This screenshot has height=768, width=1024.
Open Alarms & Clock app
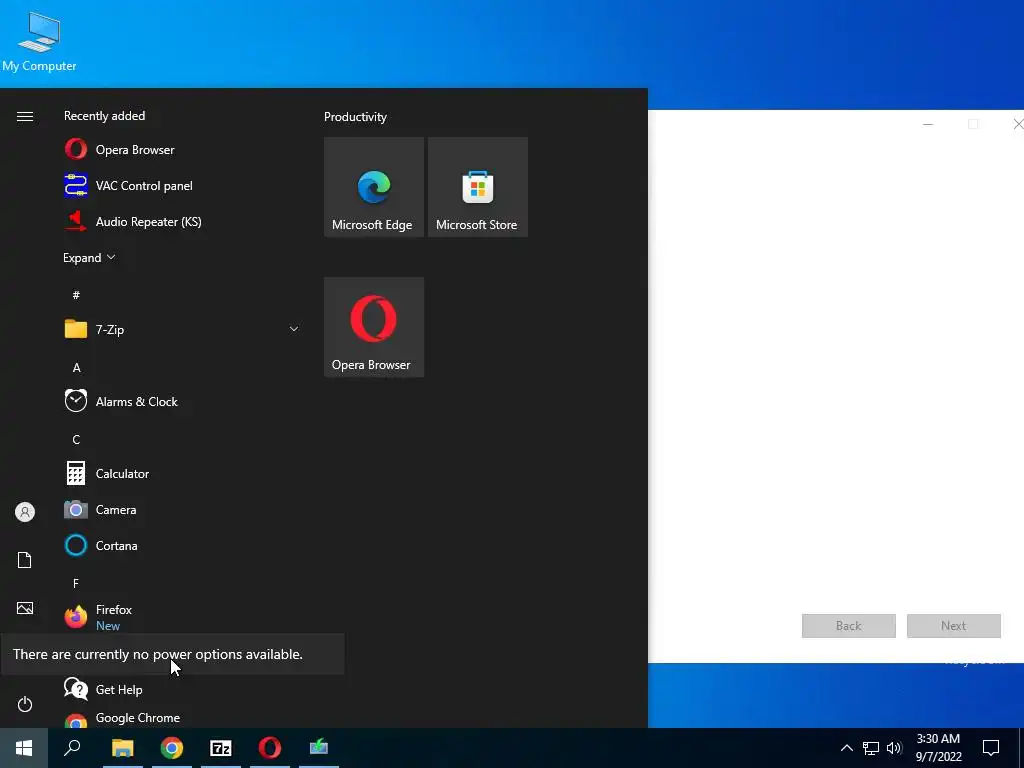pyautogui.click(x=183, y=401)
